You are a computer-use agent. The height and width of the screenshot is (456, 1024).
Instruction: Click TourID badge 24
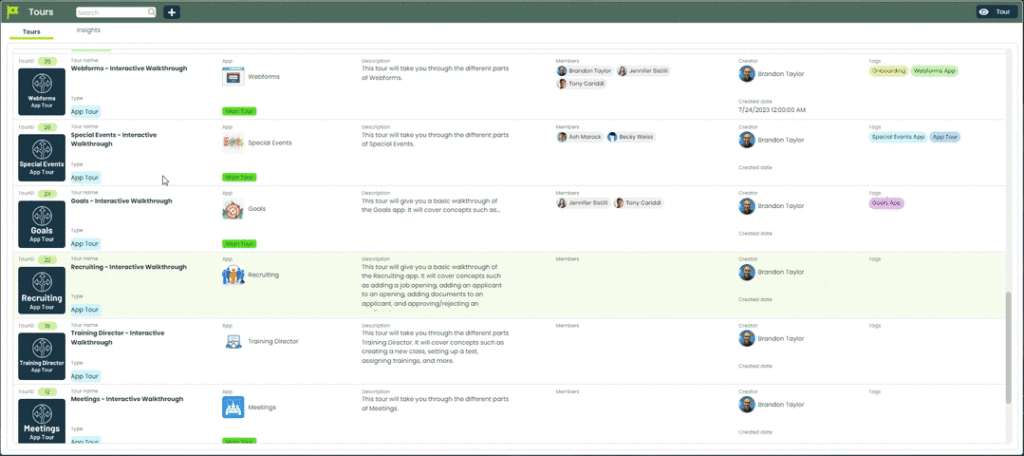click(47, 193)
